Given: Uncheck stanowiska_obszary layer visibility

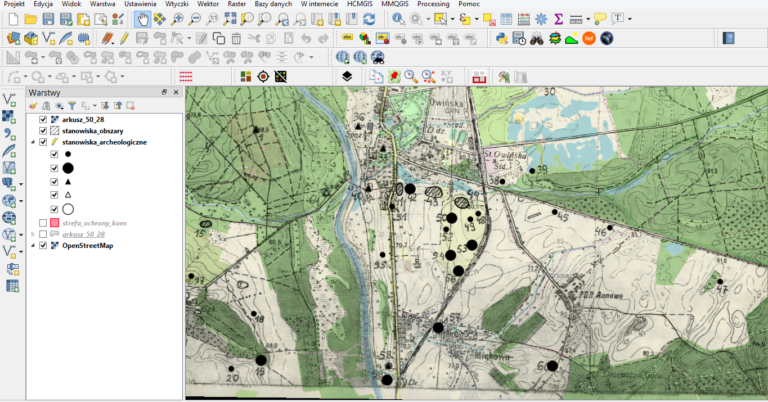Looking at the screenshot, I should click(x=43, y=131).
